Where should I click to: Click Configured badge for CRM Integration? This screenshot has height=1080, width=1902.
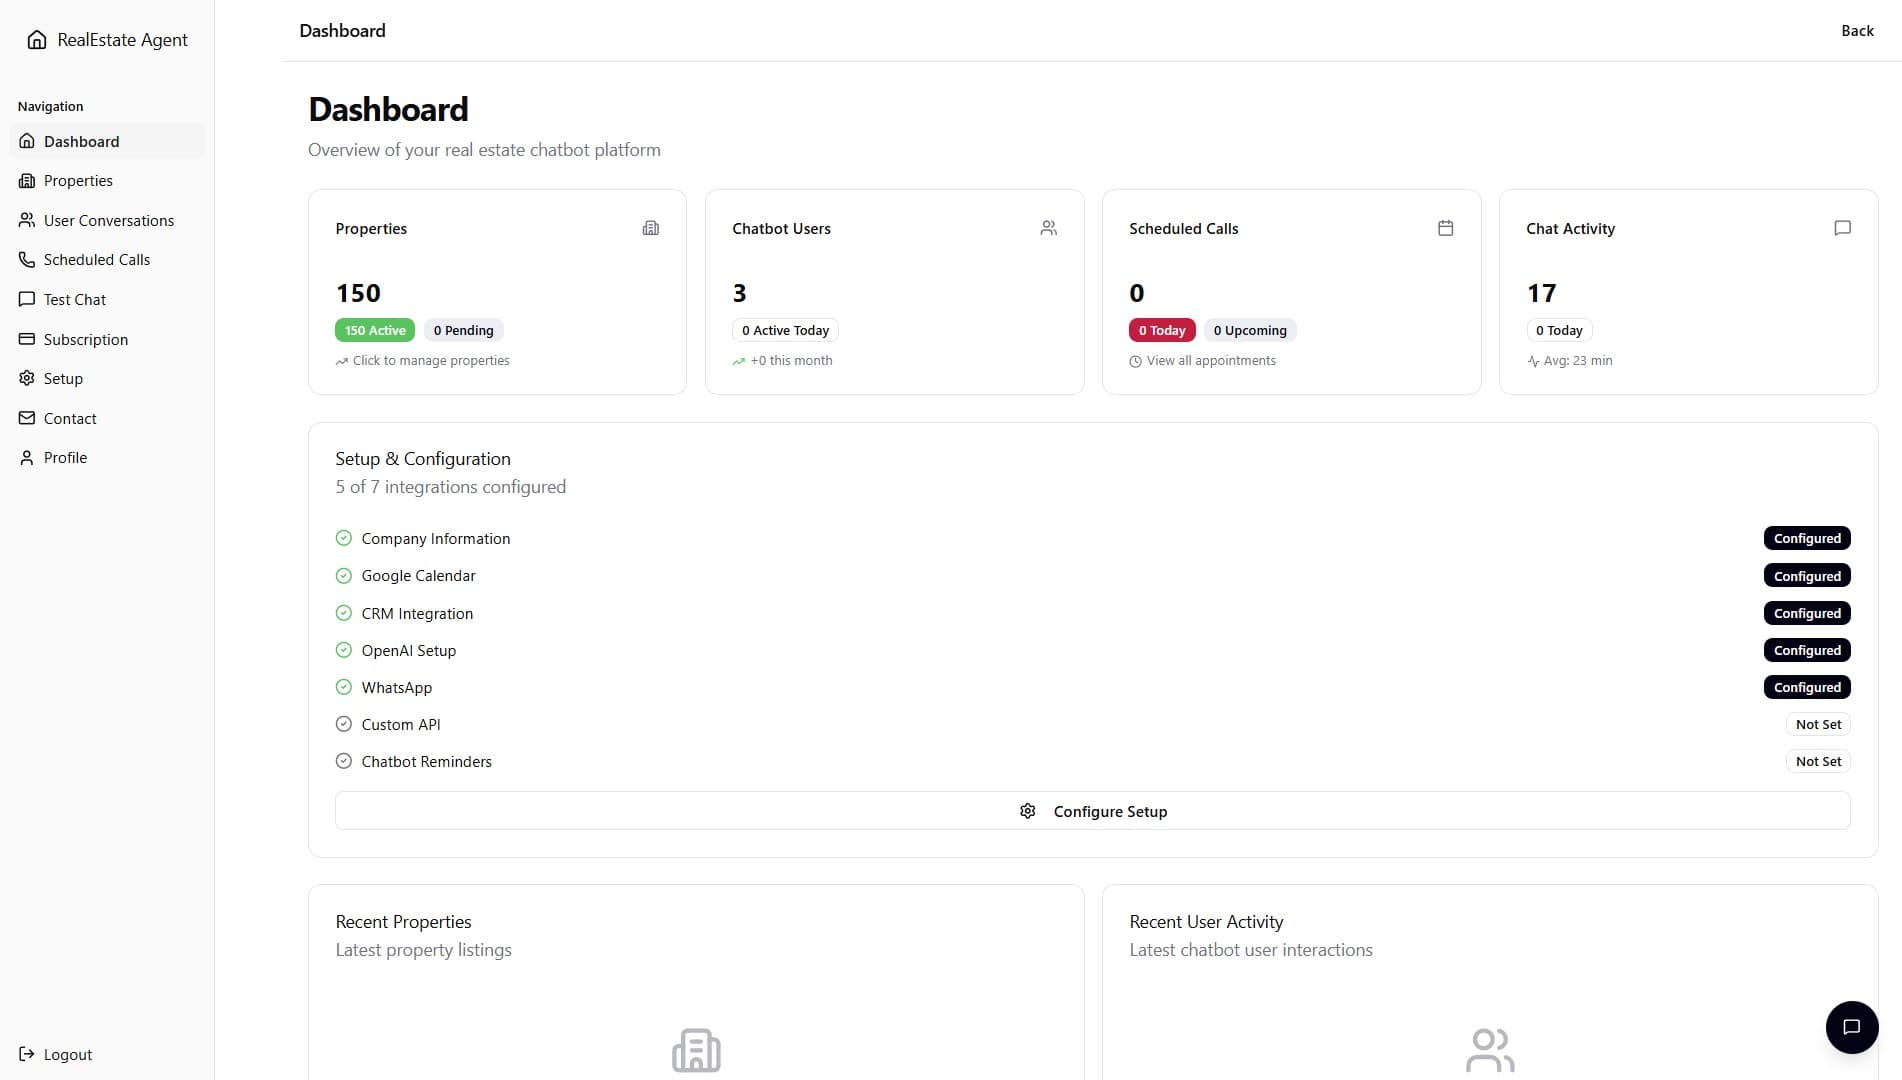tap(1807, 613)
